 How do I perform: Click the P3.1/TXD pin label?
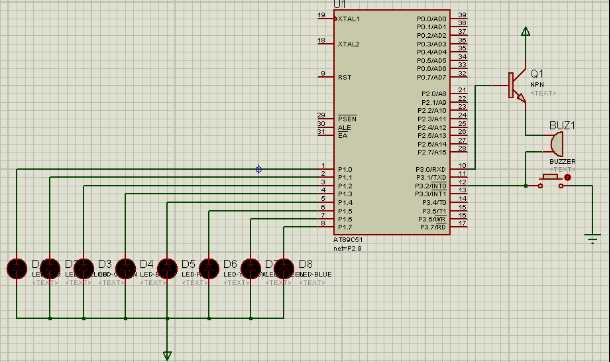coord(431,178)
